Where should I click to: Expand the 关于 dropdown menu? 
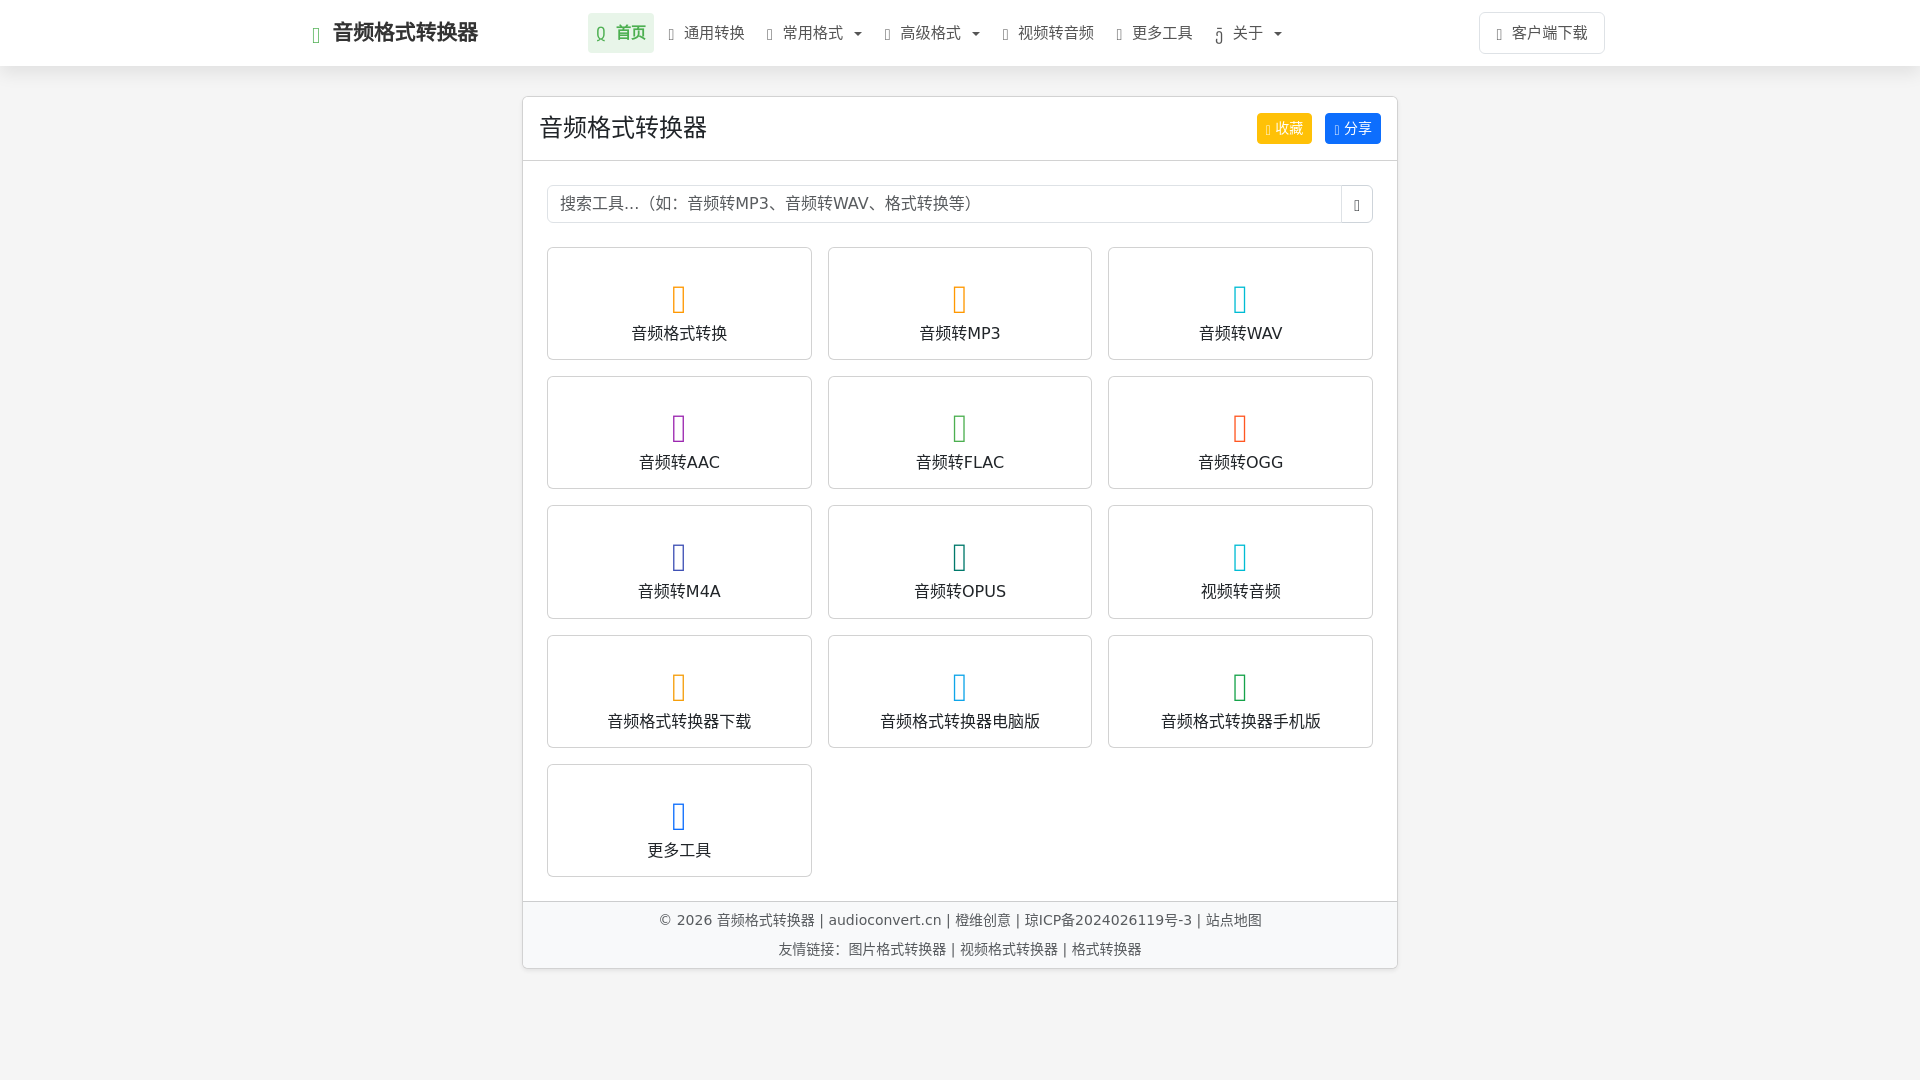1249,33
